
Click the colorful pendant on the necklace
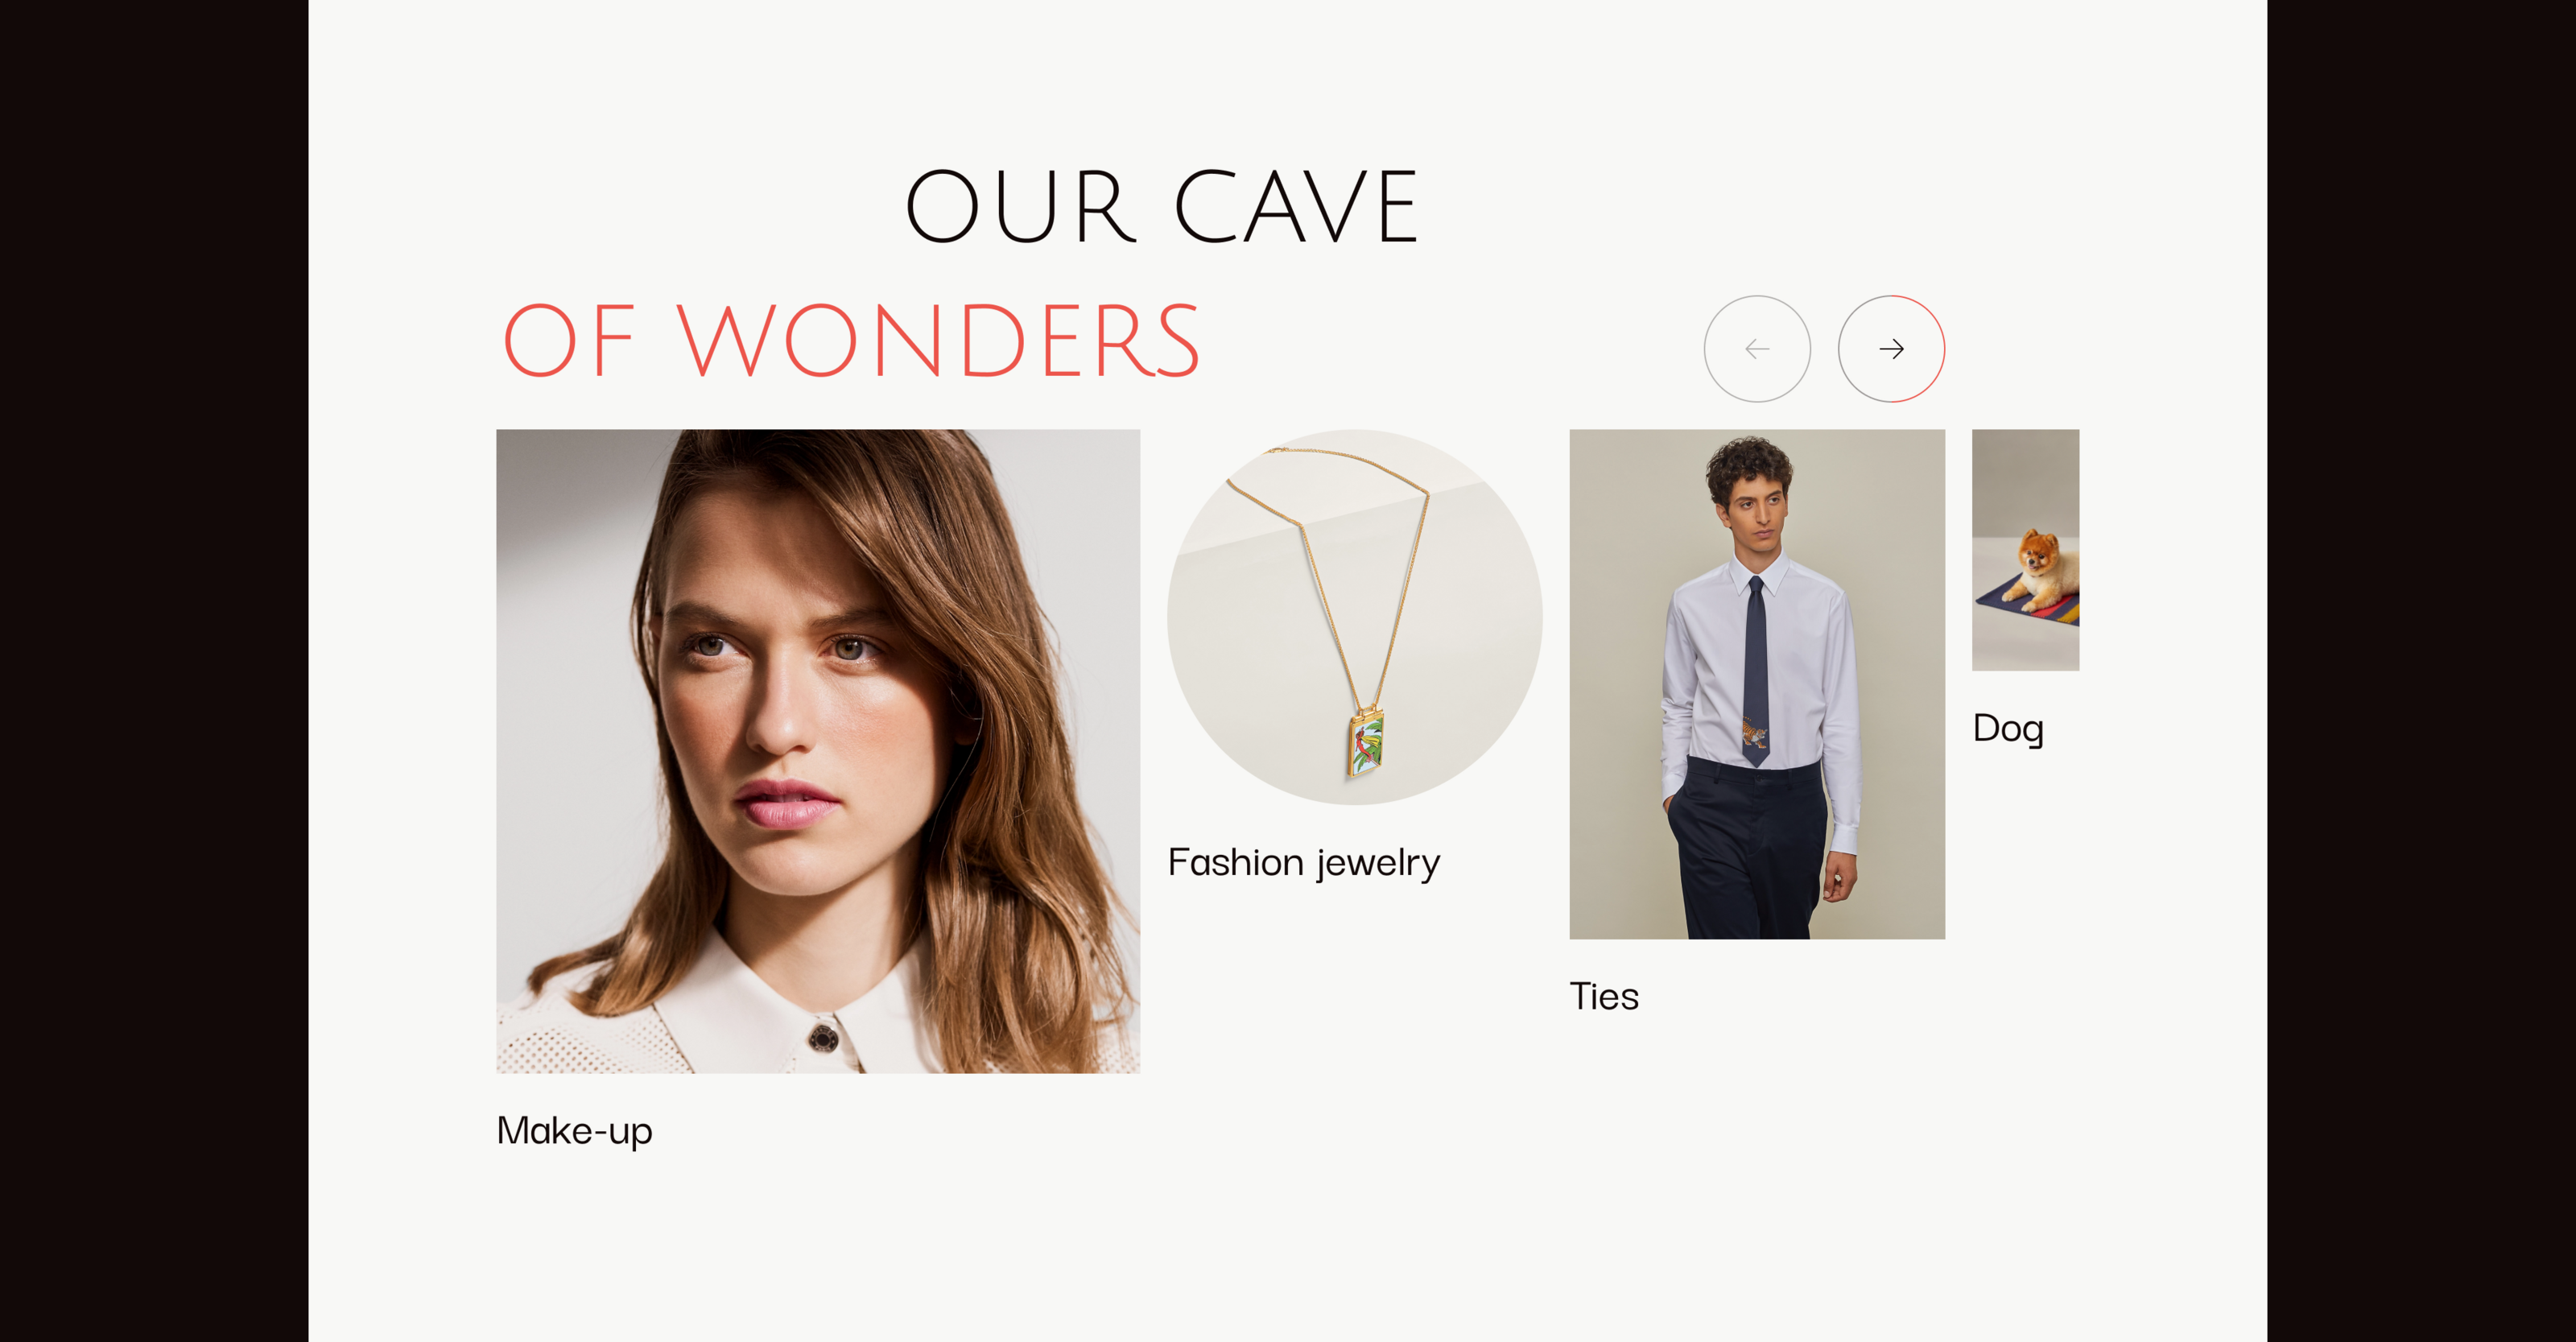(1366, 743)
